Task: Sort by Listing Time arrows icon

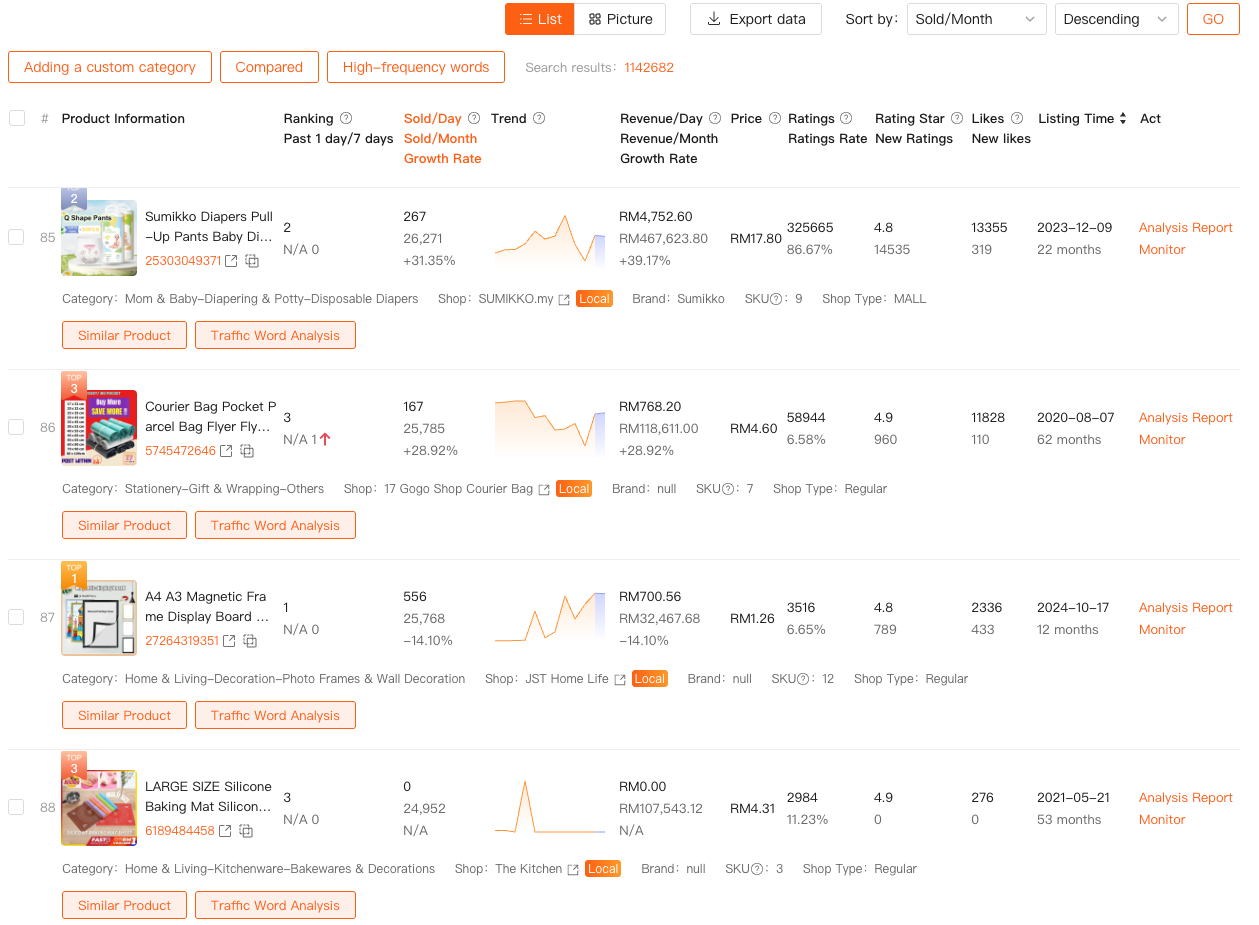Action: point(1123,118)
